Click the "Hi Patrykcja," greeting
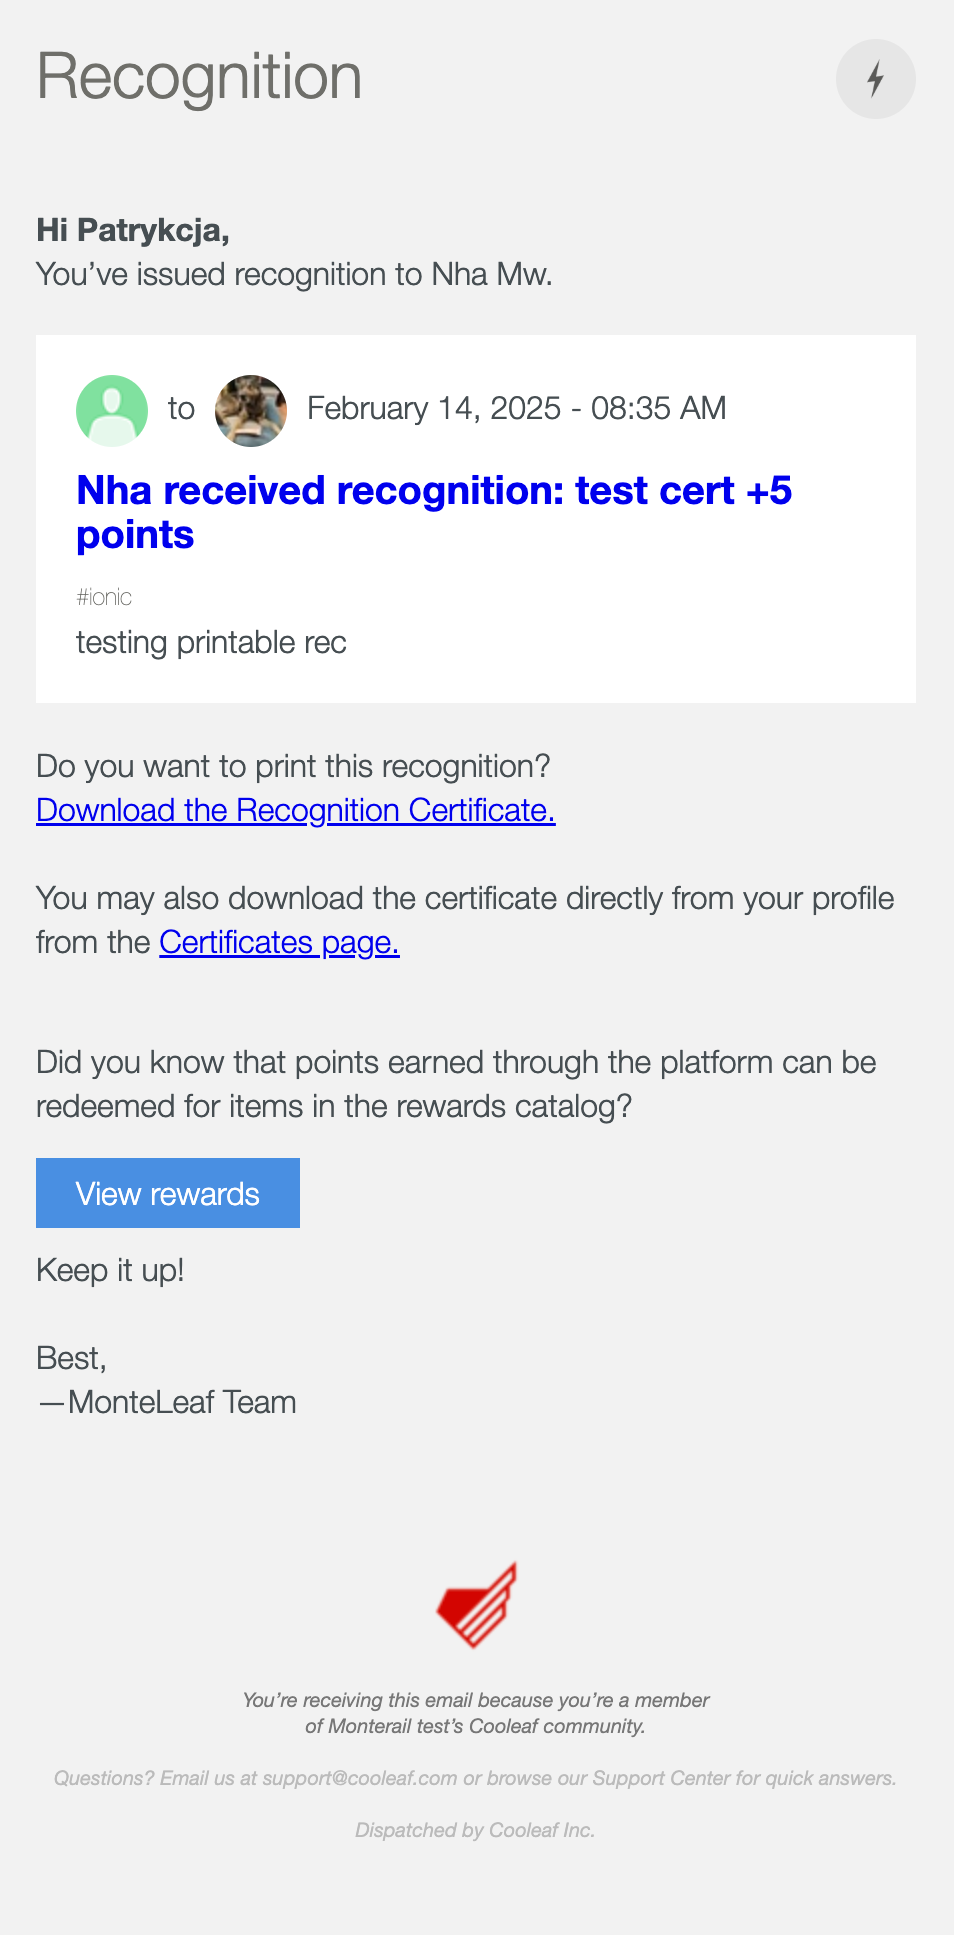Viewport: 954px width, 1940px height. click(133, 230)
